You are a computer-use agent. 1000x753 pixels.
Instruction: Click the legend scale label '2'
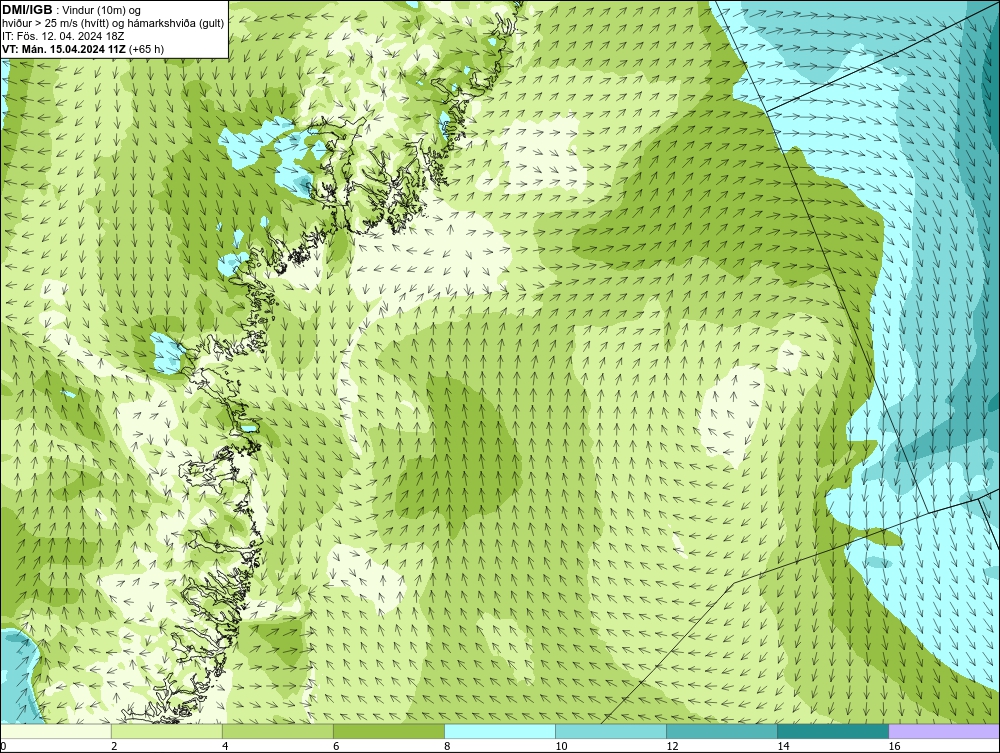(114, 746)
